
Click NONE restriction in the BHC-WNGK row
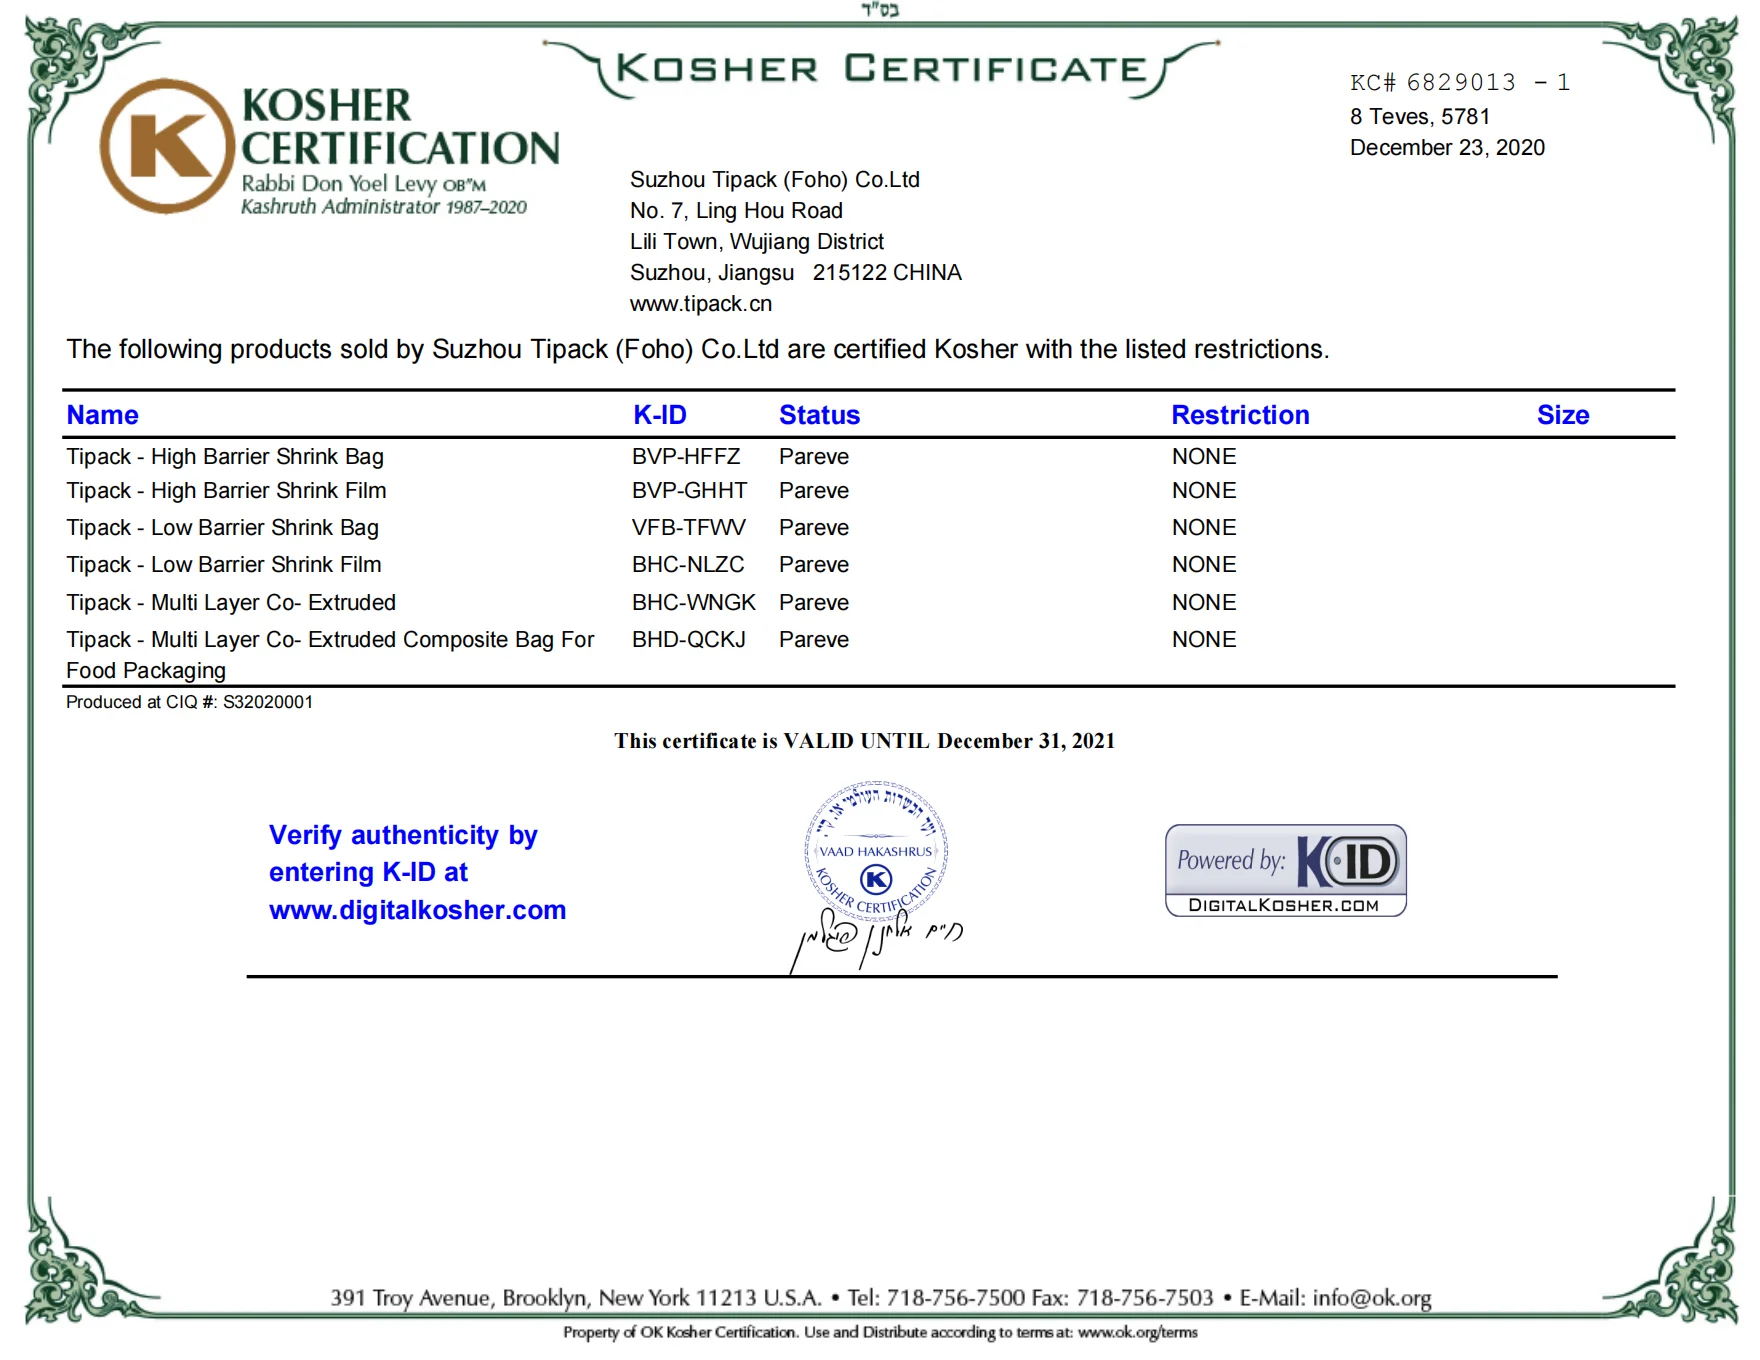coord(1204,603)
